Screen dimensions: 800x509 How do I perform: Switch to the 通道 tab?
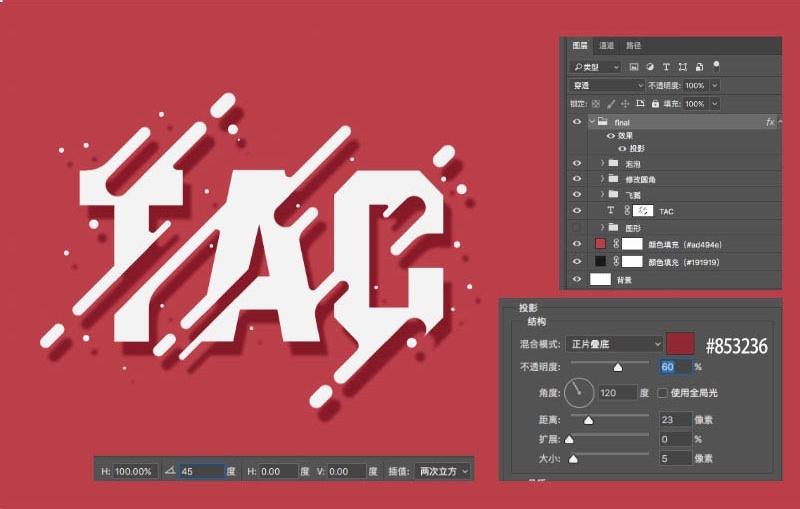(x=606, y=45)
